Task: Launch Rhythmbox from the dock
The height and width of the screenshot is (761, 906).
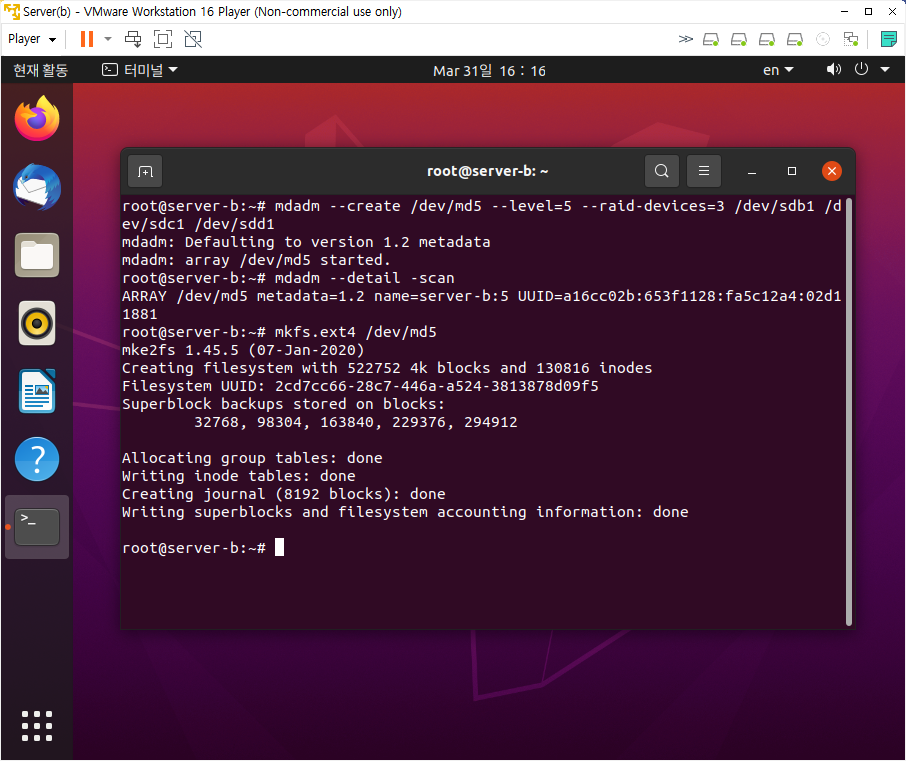Action: click(37, 323)
